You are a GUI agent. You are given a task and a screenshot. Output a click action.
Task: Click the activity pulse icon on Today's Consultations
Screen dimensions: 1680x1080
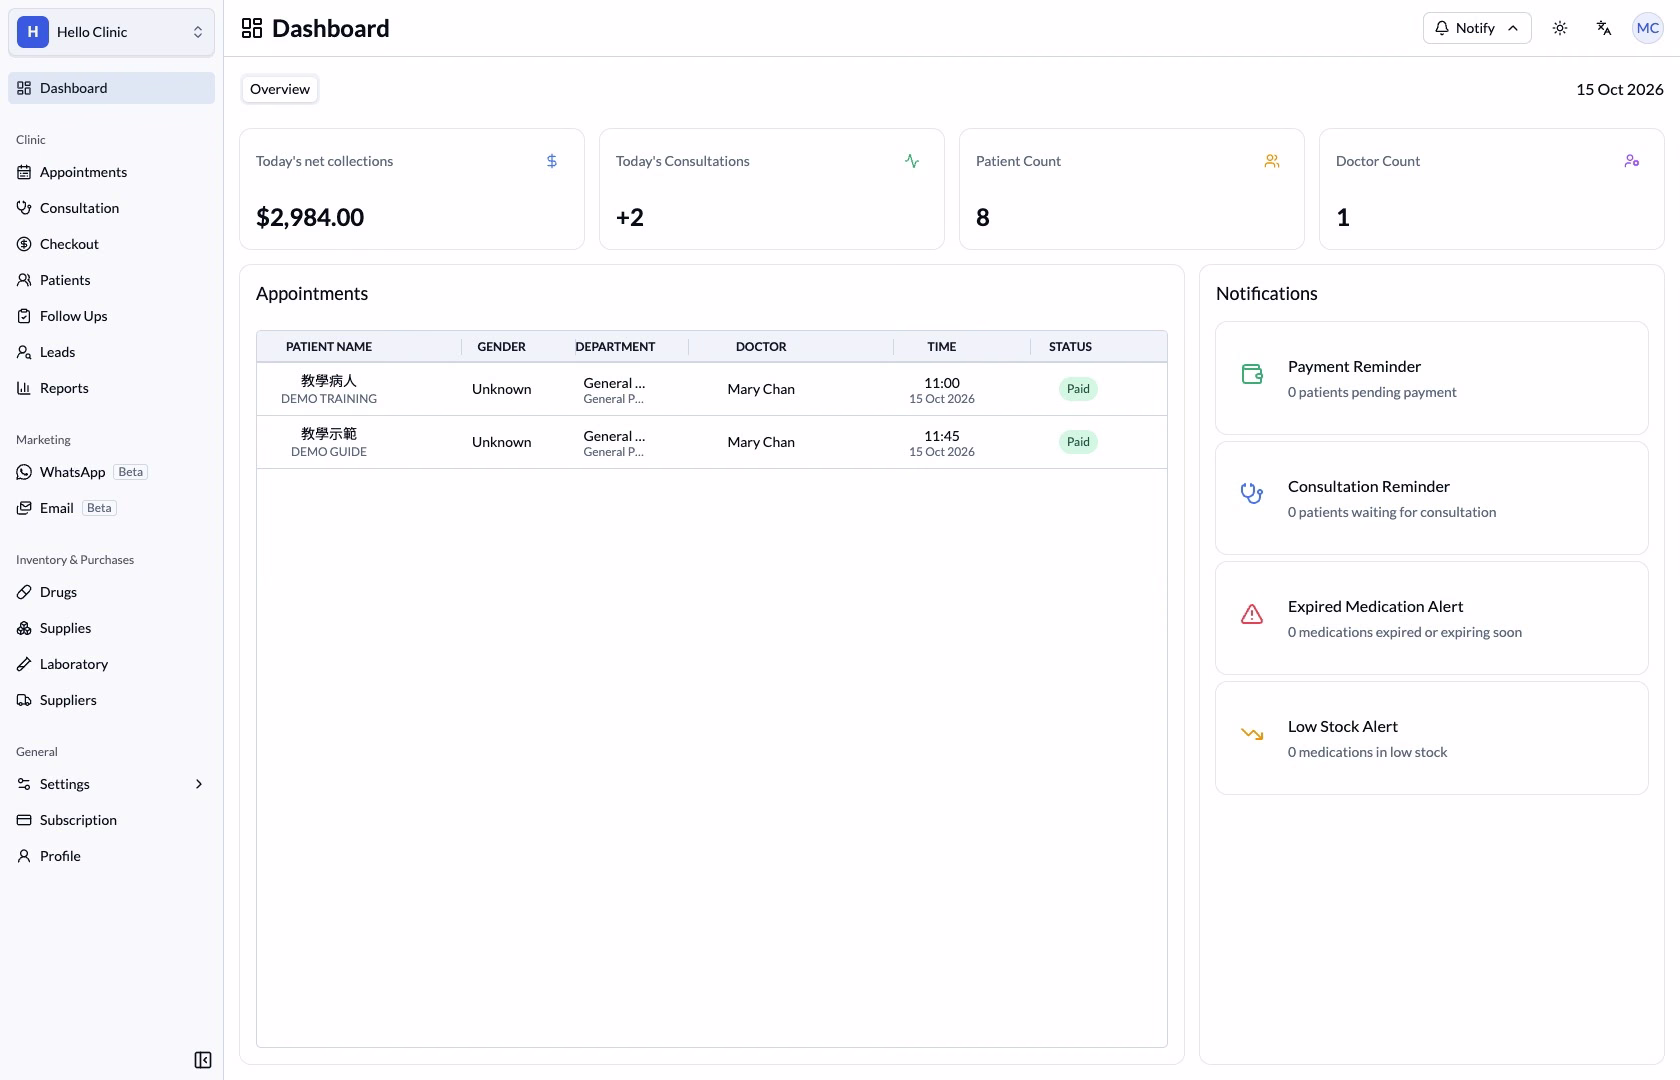[x=912, y=161]
